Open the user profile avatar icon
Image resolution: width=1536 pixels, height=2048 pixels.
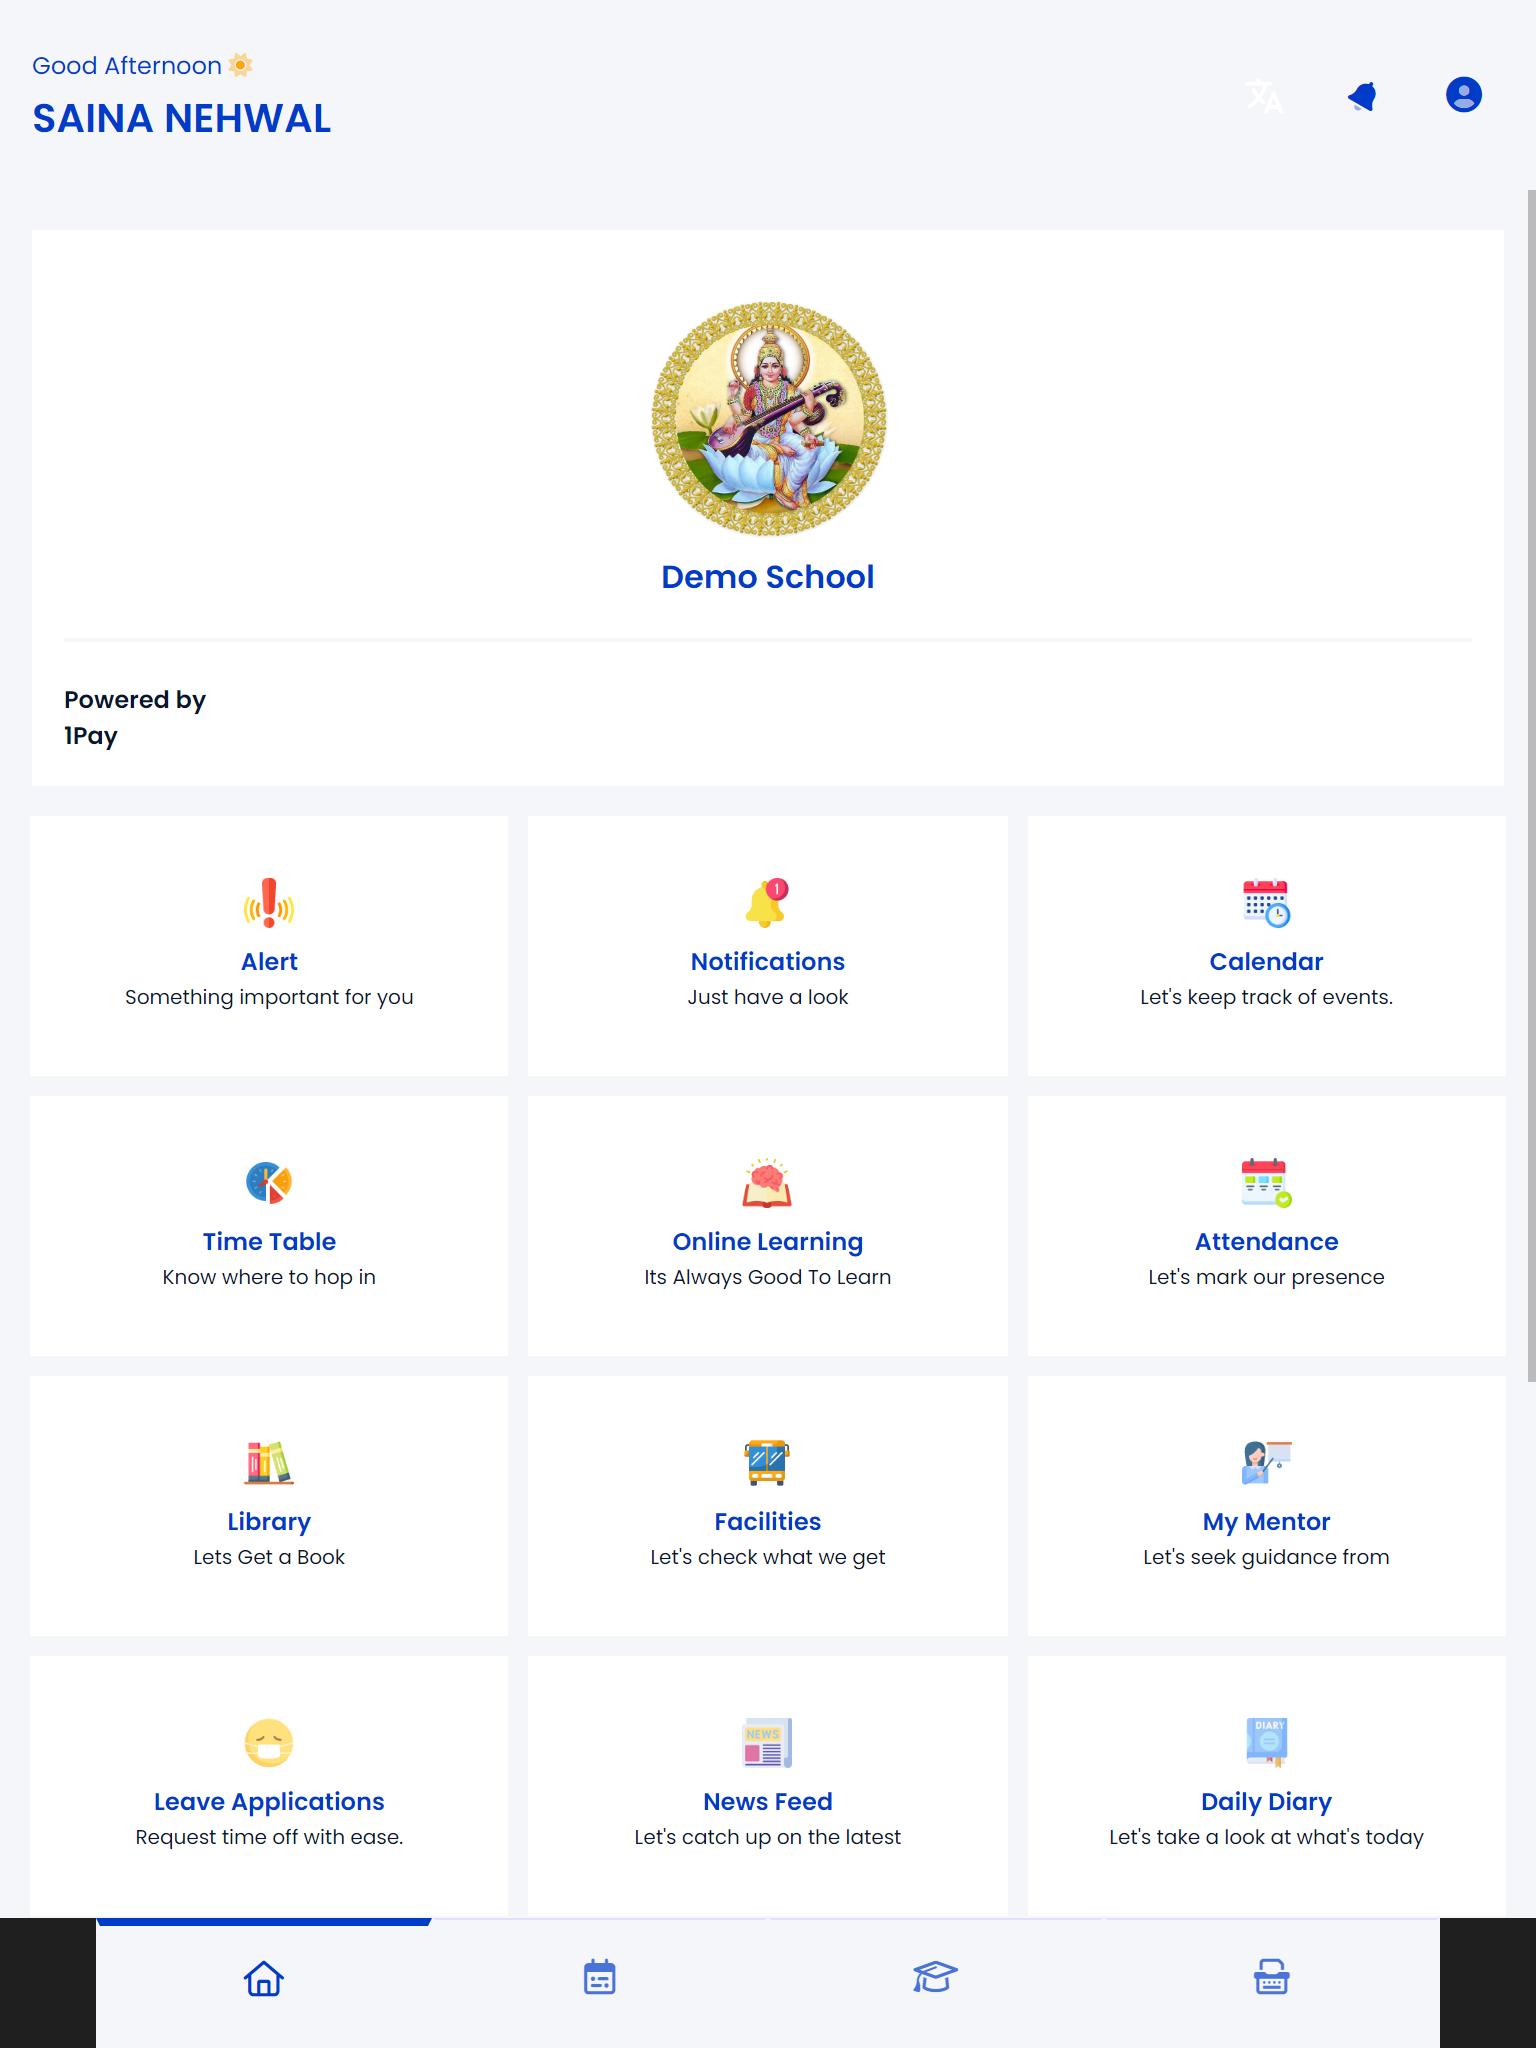[1463, 95]
